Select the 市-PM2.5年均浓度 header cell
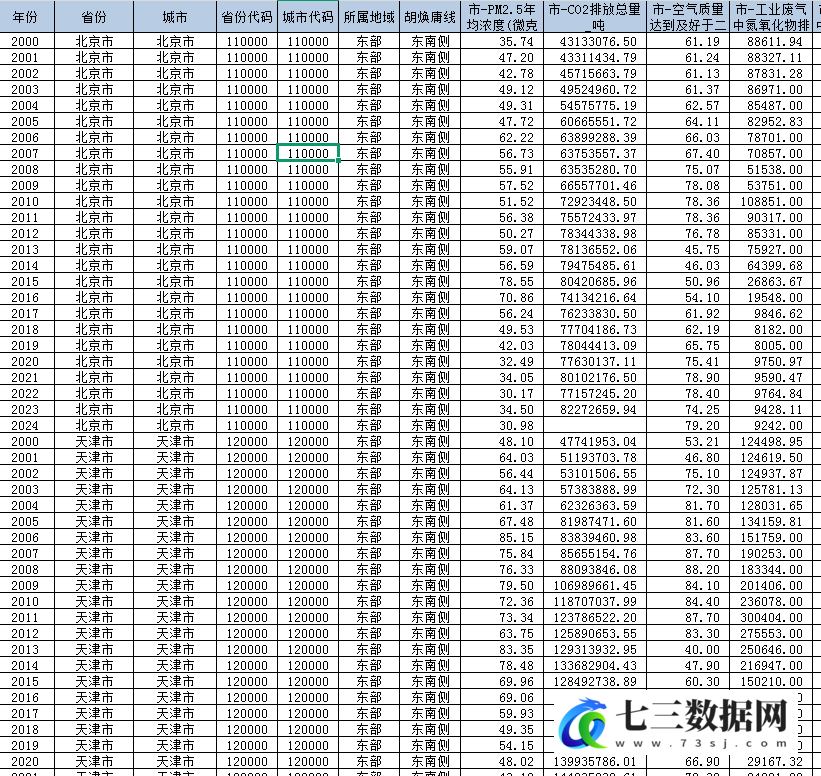The width and height of the screenshot is (821, 776). tap(502, 17)
